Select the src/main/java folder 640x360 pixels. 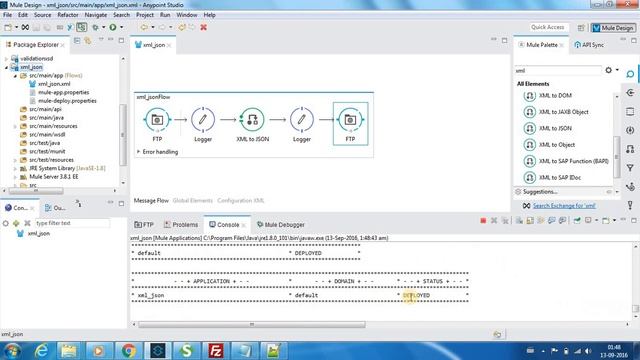click(46, 118)
